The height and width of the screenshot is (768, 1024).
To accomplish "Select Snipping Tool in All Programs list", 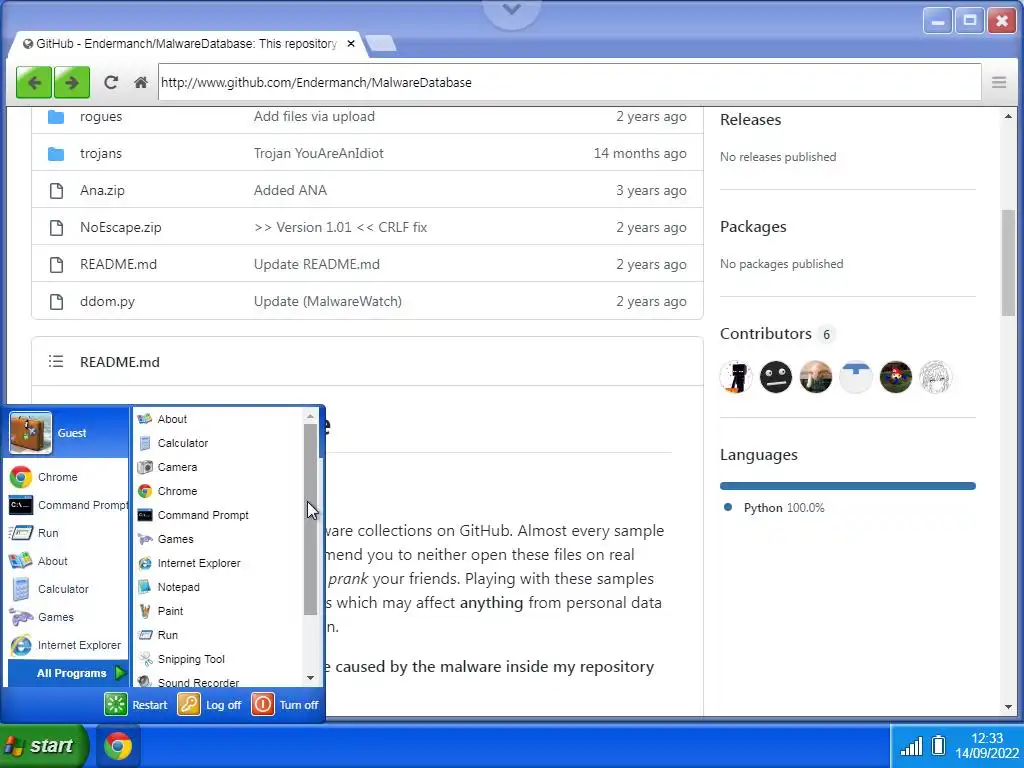I will pos(182,659).
